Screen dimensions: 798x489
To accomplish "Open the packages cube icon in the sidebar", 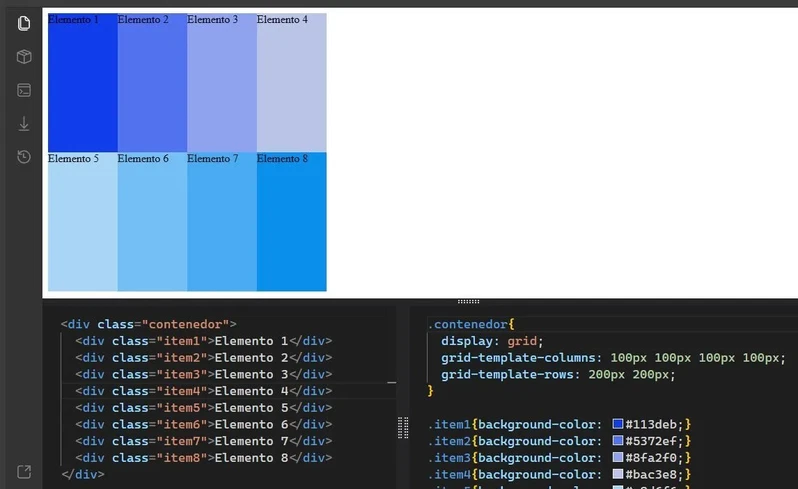I will tap(24, 56).
